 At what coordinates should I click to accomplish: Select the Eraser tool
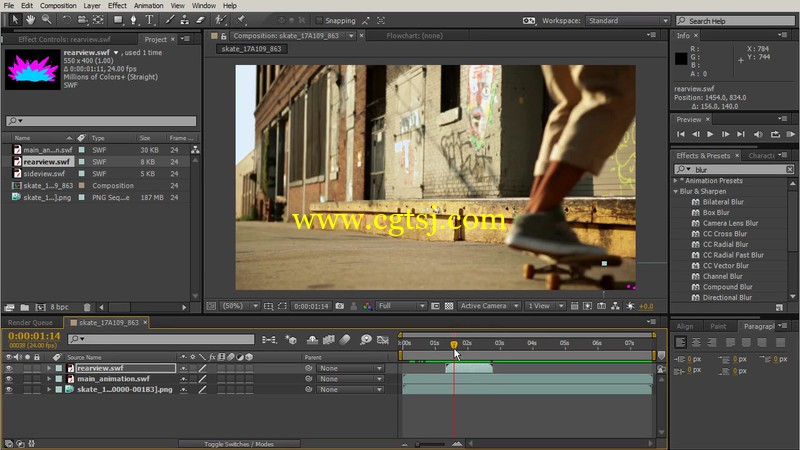point(201,20)
